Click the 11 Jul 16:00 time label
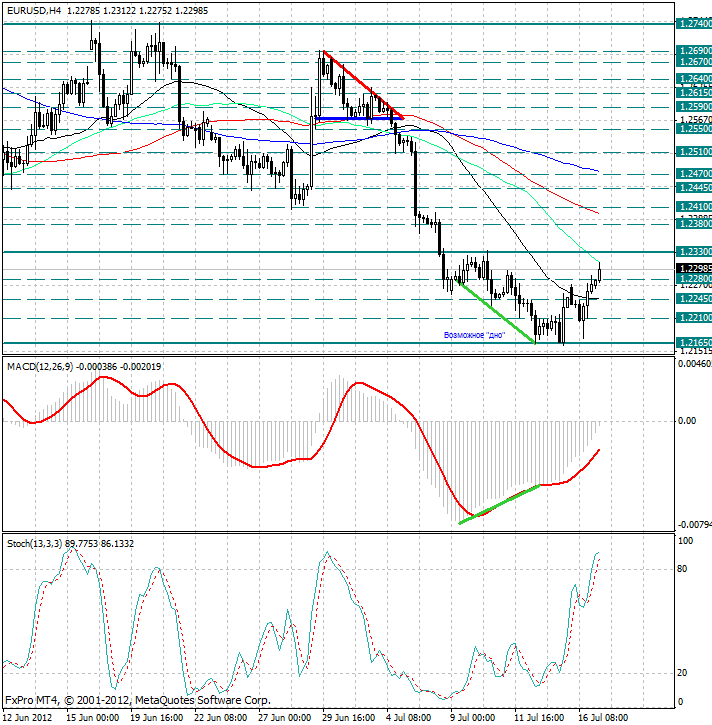 point(539,718)
